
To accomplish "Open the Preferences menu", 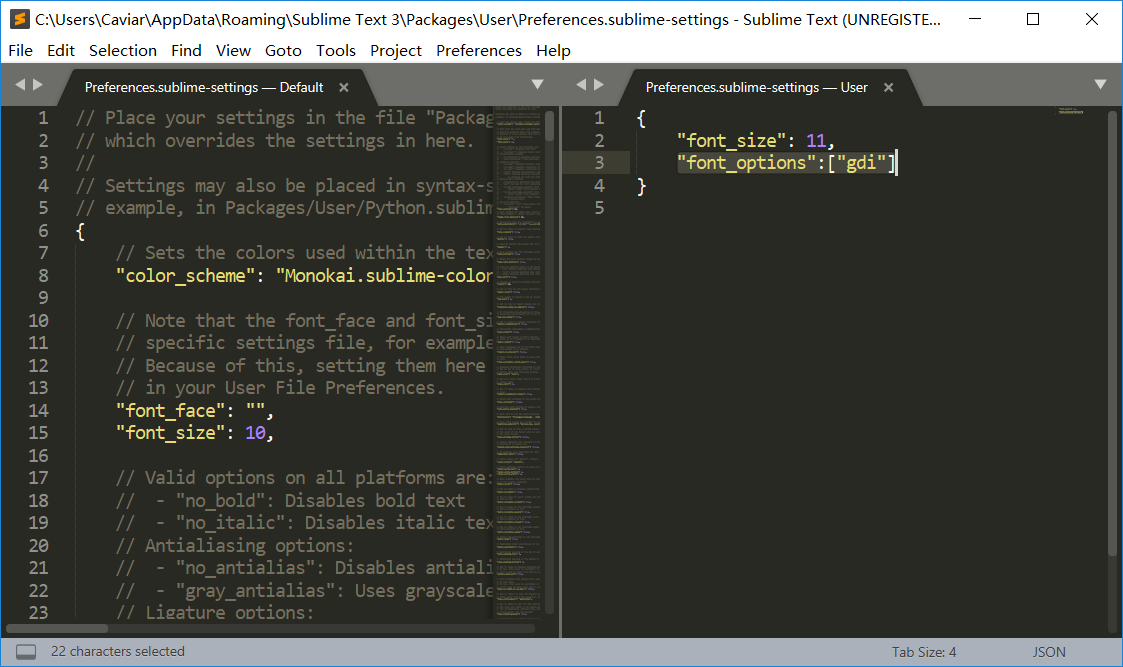I will click(x=478, y=51).
